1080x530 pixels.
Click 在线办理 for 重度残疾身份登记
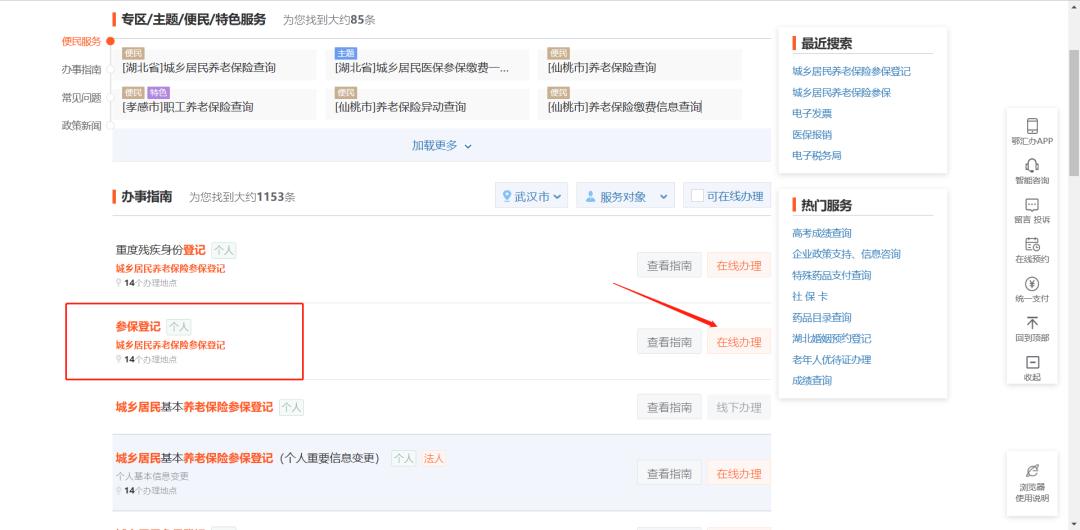coord(738,265)
